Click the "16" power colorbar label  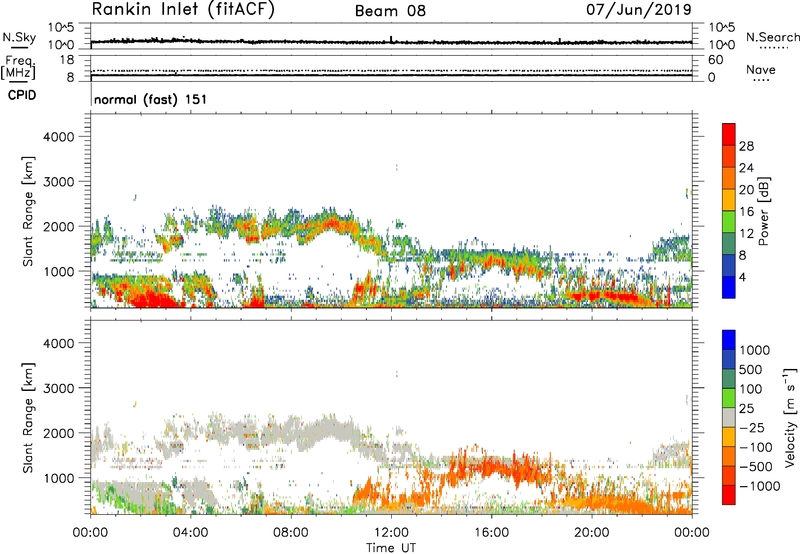click(746, 212)
